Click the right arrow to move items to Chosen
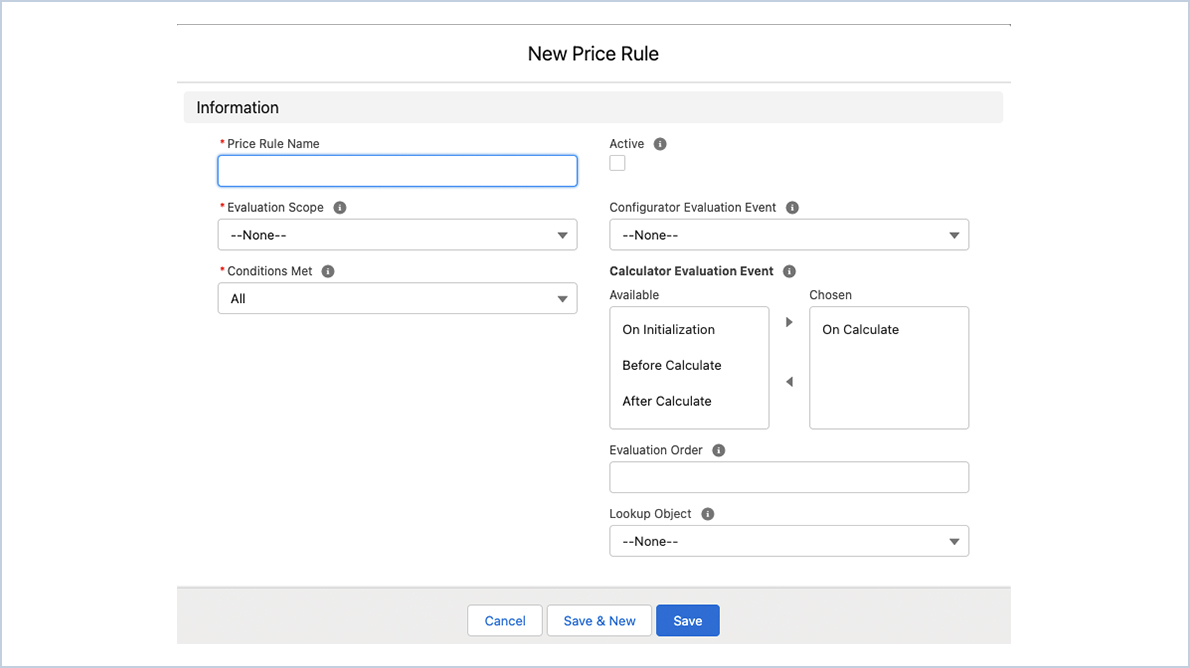The width and height of the screenshot is (1190, 668). tap(789, 321)
